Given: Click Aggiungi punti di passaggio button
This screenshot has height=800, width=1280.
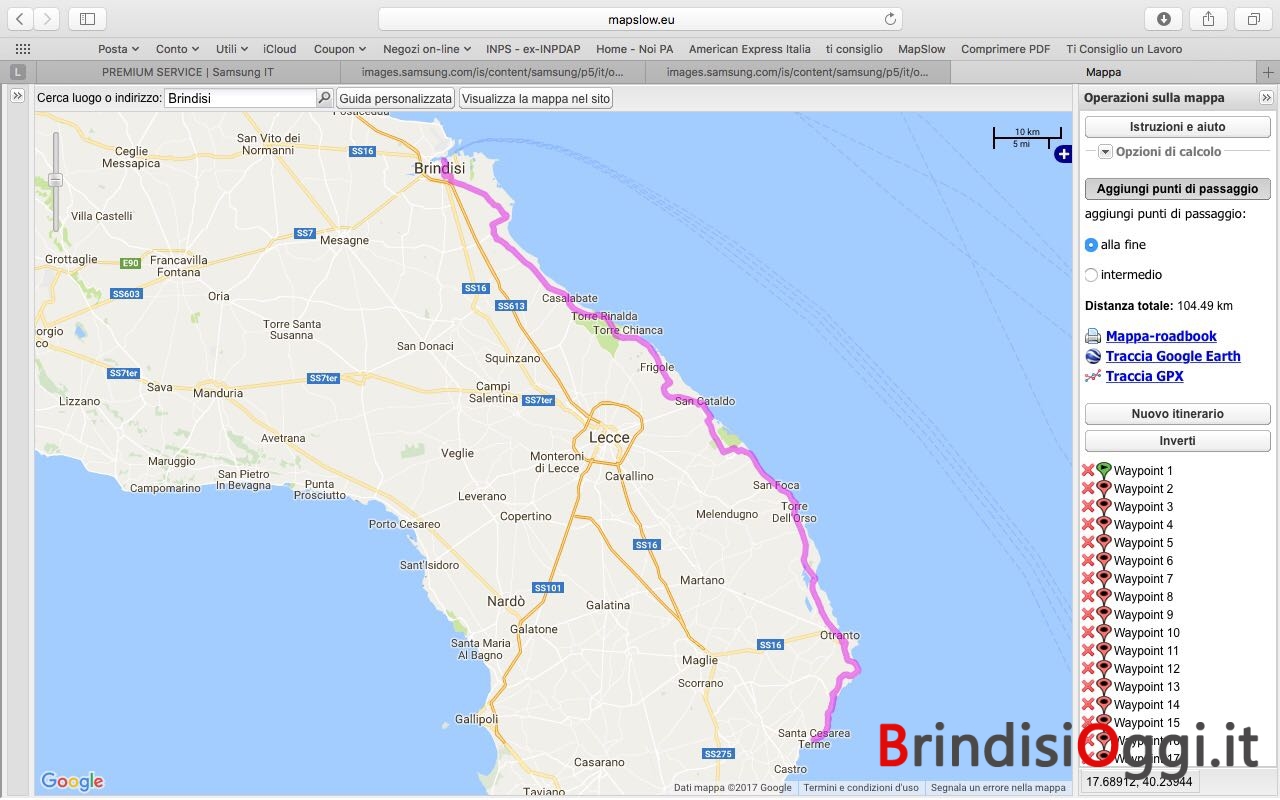Looking at the screenshot, I should pos(1178,188).
